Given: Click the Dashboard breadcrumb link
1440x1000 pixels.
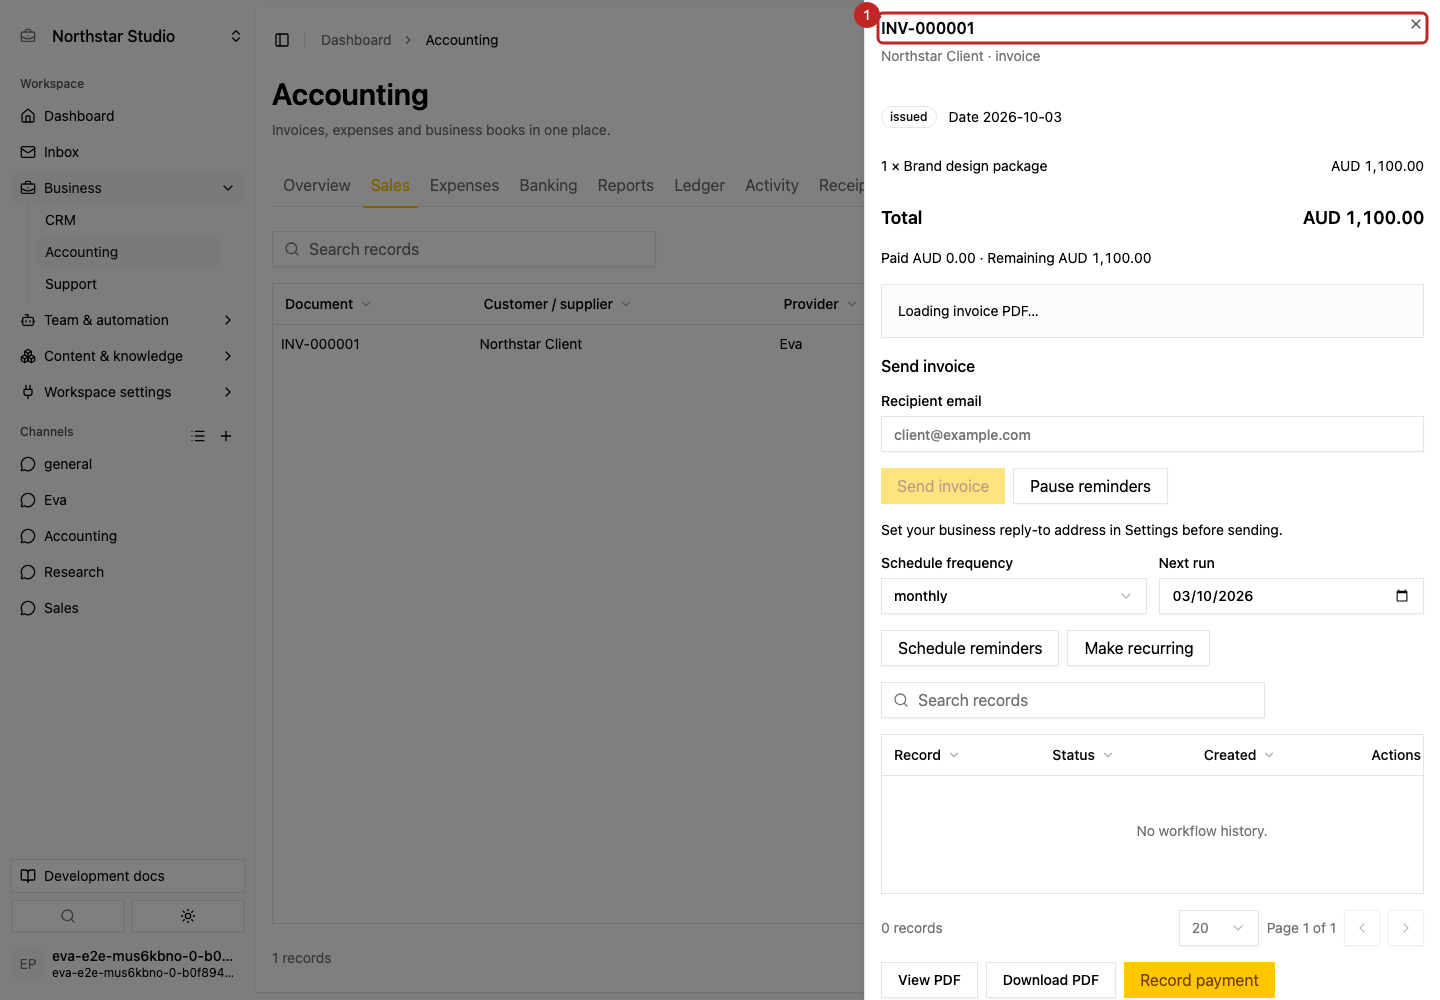Looking at the screenshot, I should [356, 40].
